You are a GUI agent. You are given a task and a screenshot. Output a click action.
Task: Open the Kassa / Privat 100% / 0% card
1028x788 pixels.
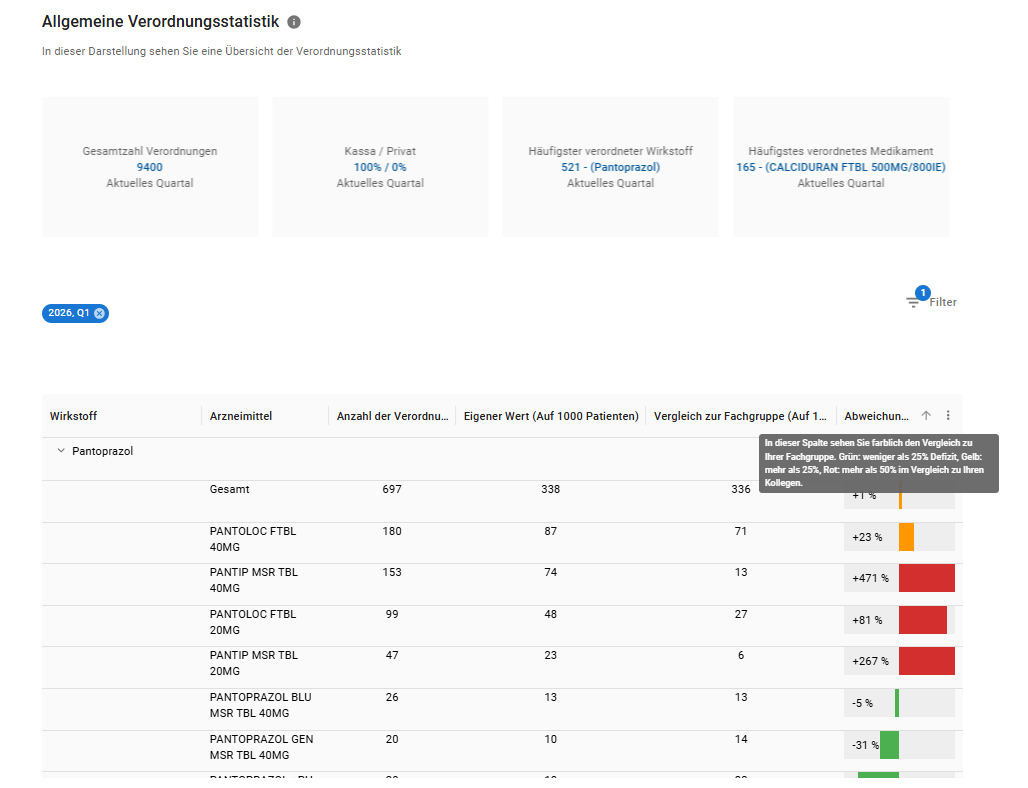point(380,167)
